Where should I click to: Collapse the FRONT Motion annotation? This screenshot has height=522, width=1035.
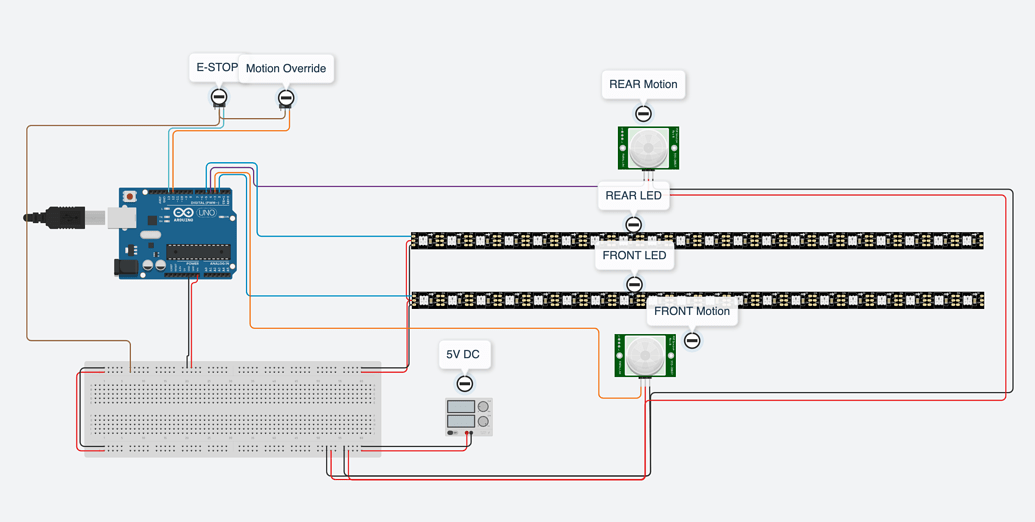pyautogui.click(x=692, y=341)
